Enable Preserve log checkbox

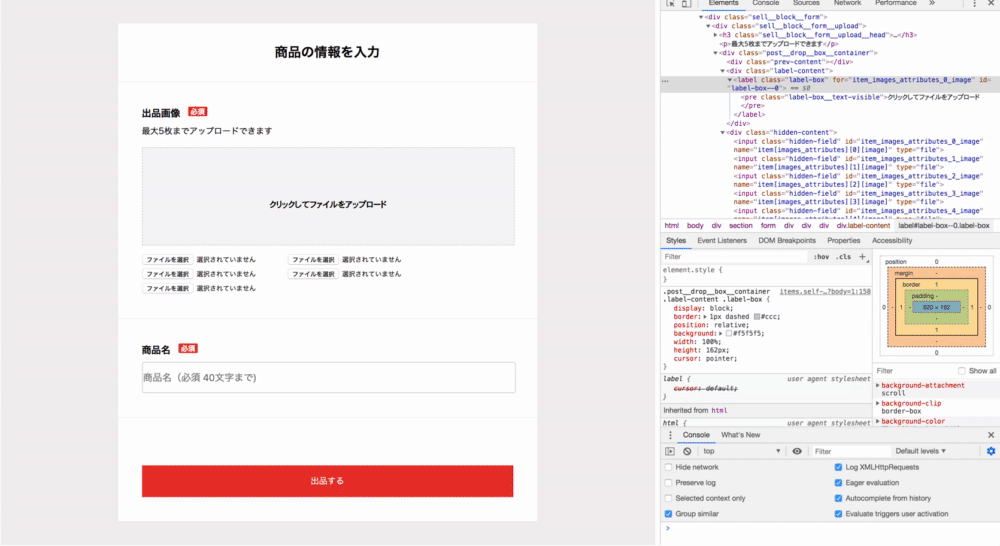pyautogui.click(x=668, y=483)
